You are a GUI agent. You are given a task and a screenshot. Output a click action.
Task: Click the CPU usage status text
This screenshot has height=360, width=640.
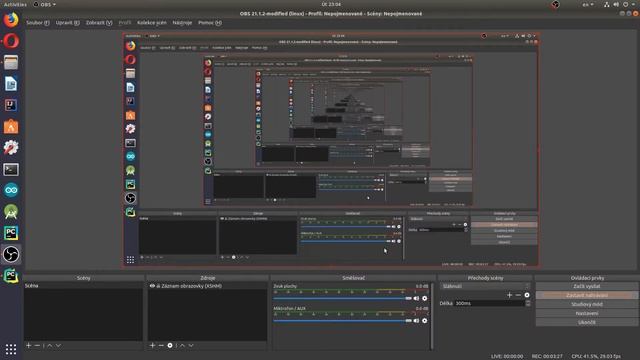[596, 356]
